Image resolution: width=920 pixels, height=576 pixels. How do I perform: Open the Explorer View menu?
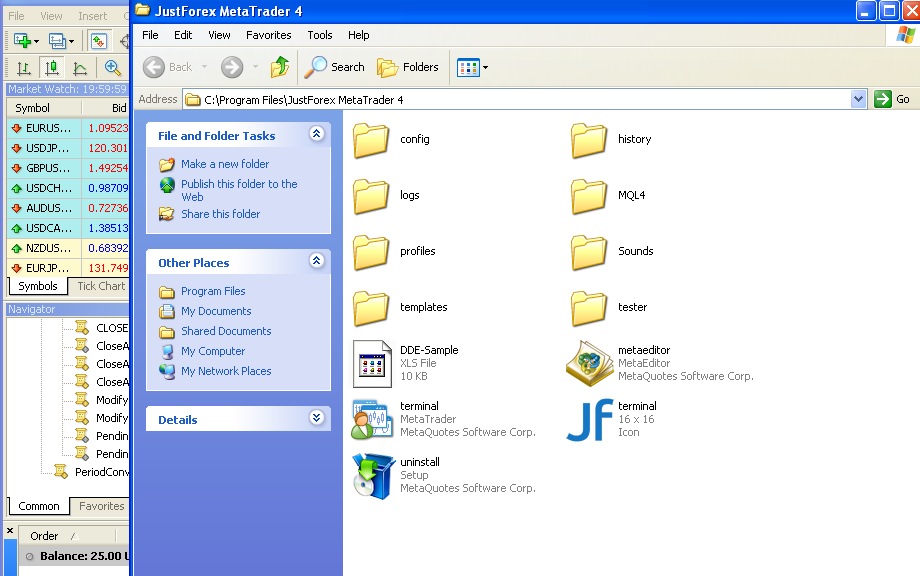point(219,35)
